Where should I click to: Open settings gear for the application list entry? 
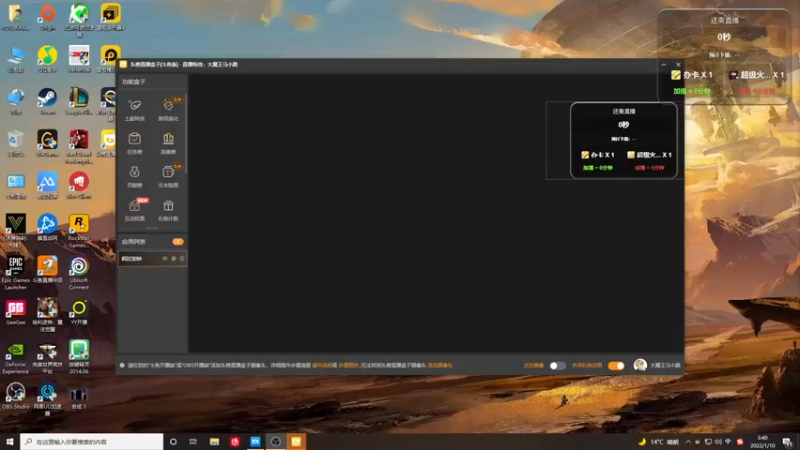pyautogui.click(x=173, y=259)
